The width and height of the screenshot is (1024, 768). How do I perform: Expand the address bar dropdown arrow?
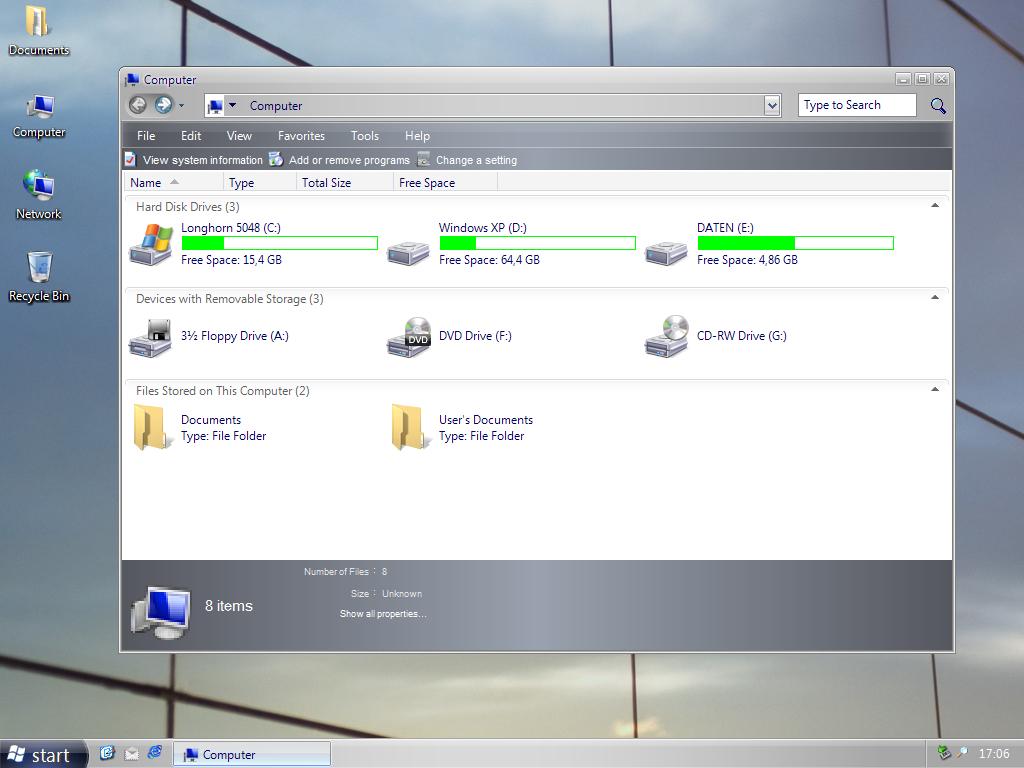coord(772,106)
